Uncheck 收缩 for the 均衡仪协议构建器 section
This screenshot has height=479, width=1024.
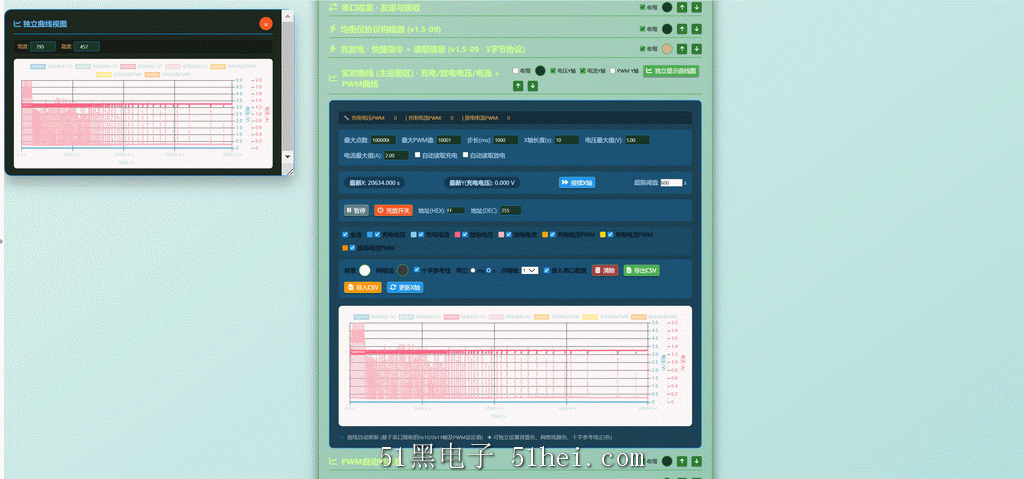(x=643, y=29)
